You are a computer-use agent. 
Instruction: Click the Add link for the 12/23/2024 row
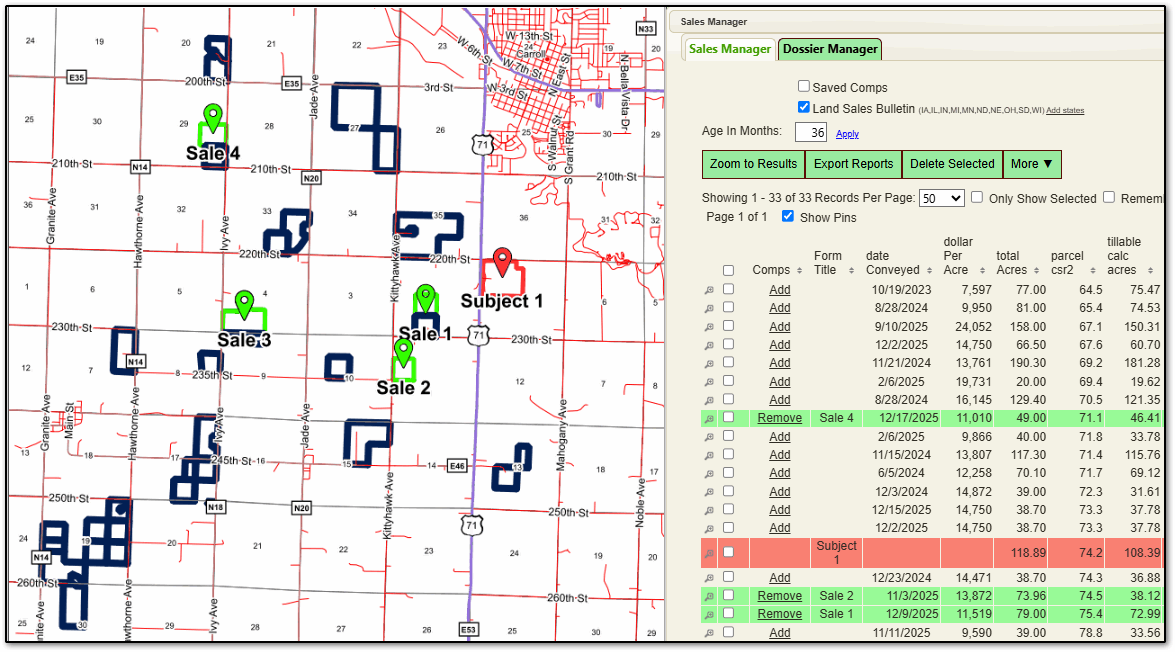[779, 578]
